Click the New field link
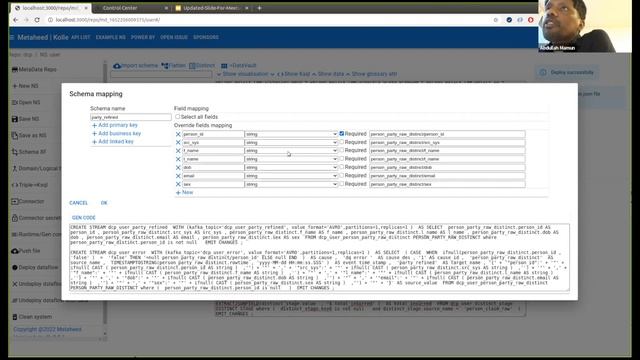Image resolution: width=640 pixels, height=360 pixels. (184, 192)
